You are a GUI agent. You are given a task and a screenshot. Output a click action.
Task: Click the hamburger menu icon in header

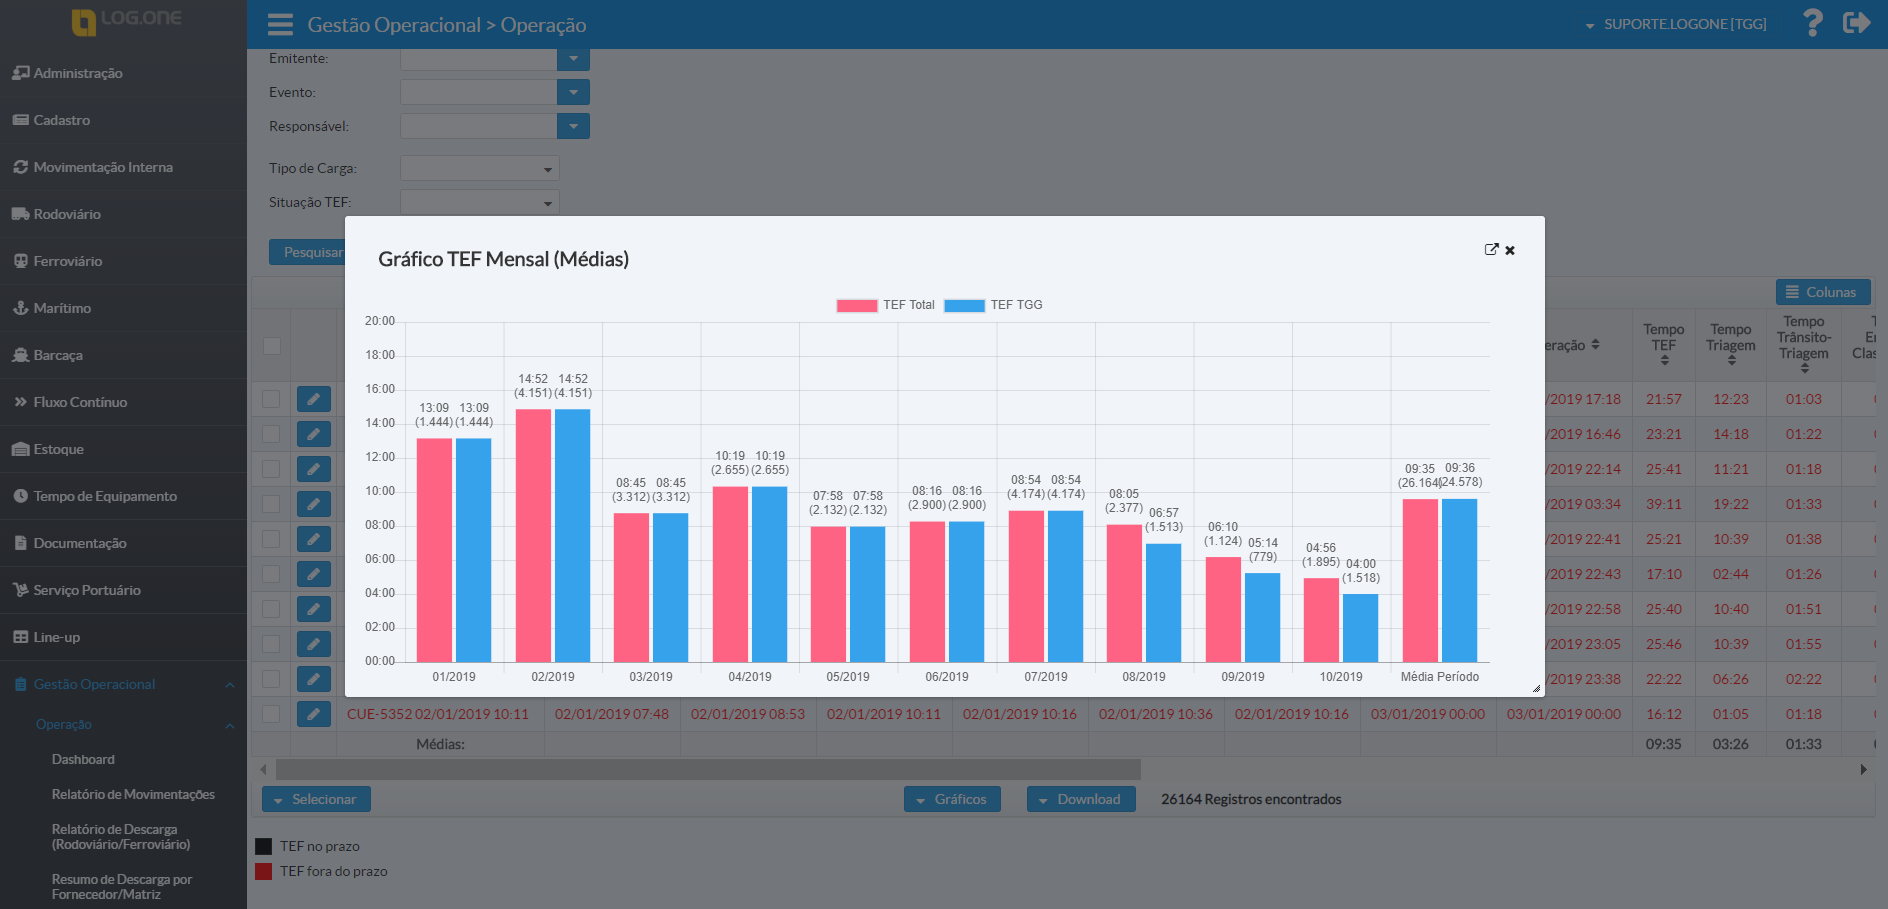click(x=280, y=25)
